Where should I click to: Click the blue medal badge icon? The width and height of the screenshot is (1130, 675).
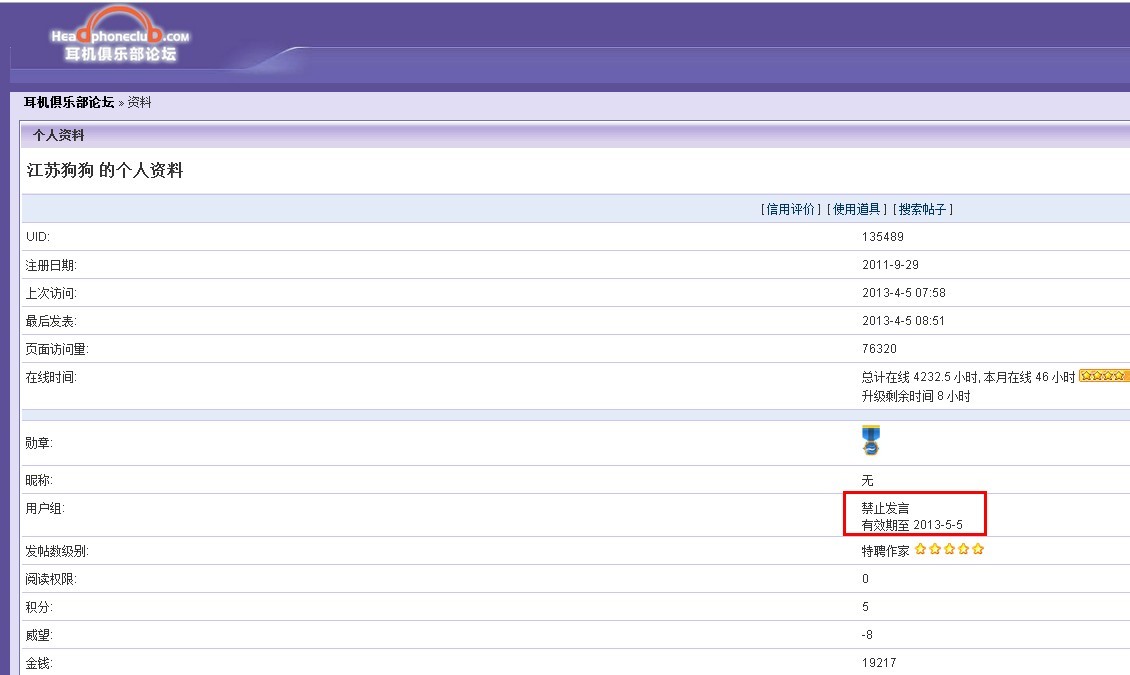pos(871,440)
